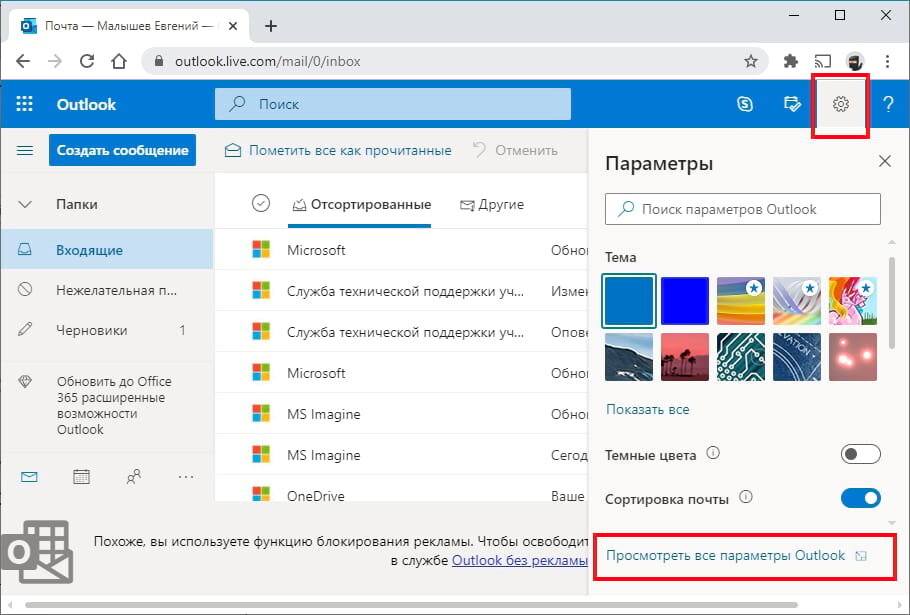This screenshot has width=910, height=615.
Task: Open the Calendar module icon
Action: coord(81,477)
